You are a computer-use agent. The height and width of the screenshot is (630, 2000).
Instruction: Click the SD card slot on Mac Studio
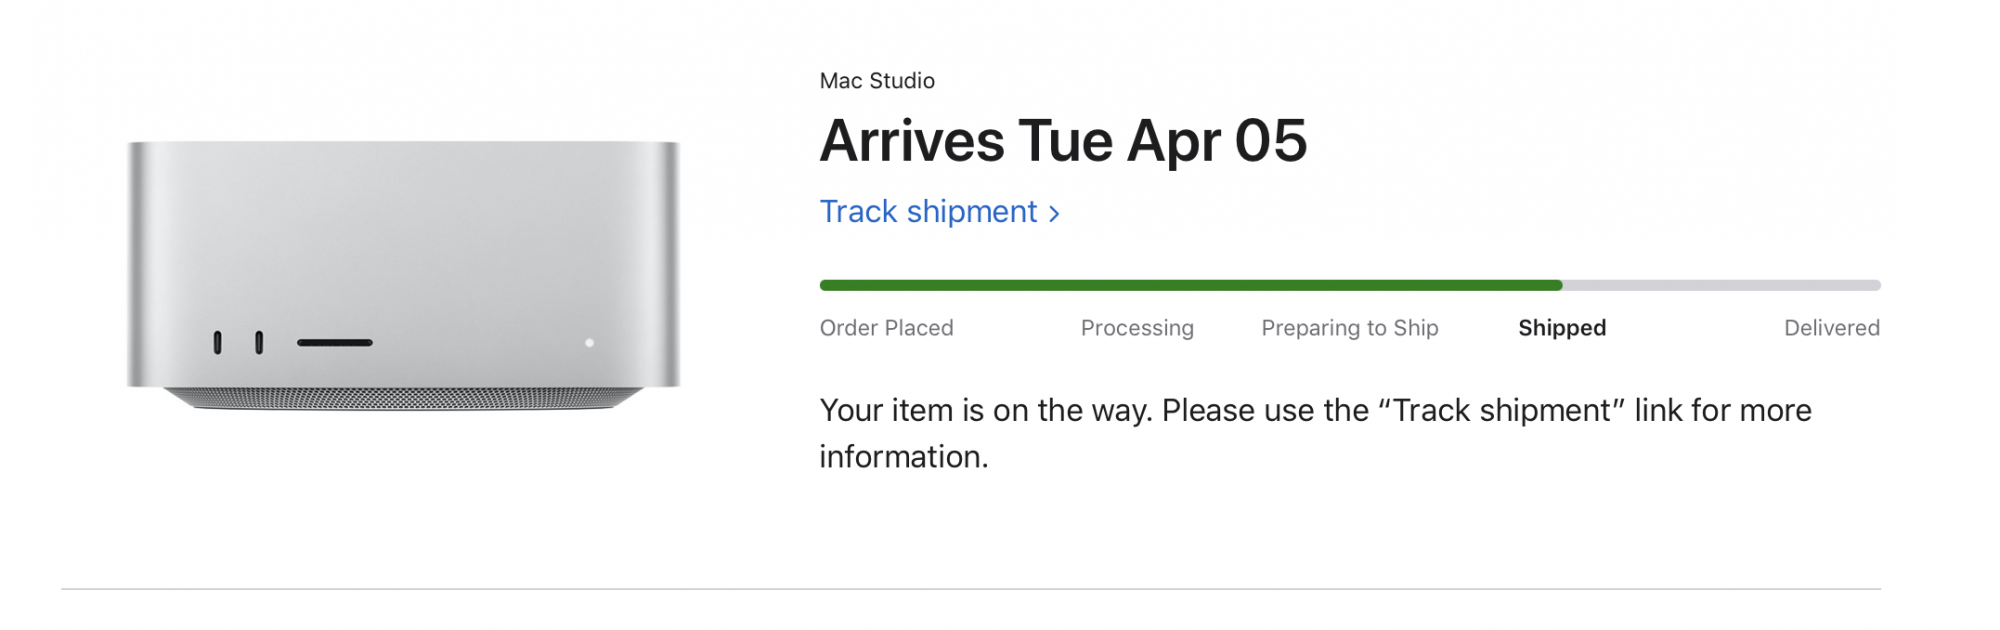point(334,342)
